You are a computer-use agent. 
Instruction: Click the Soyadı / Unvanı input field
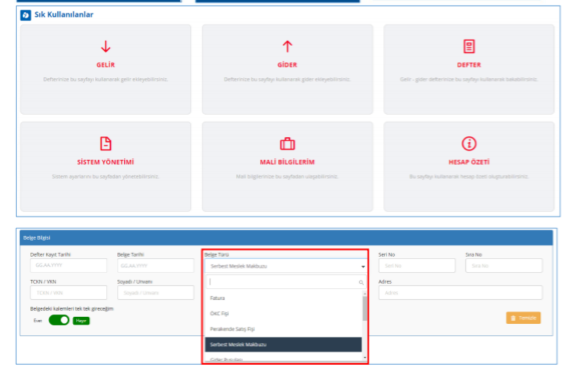pos(155,293)
